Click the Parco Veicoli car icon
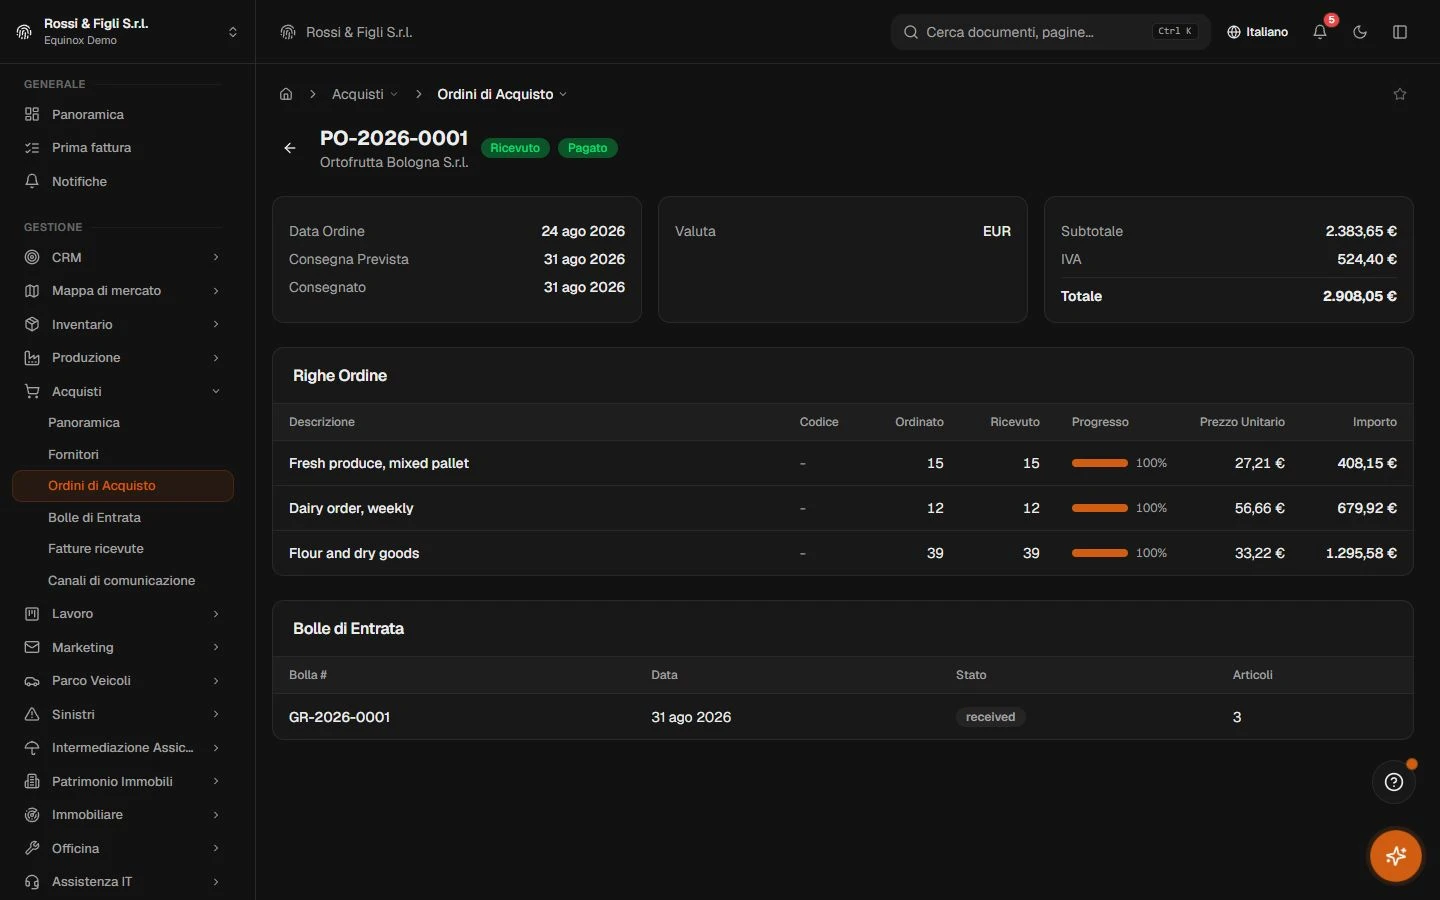Image resolution: width=1440 pixels, height=900 pixels. click(x=32, y=681)
